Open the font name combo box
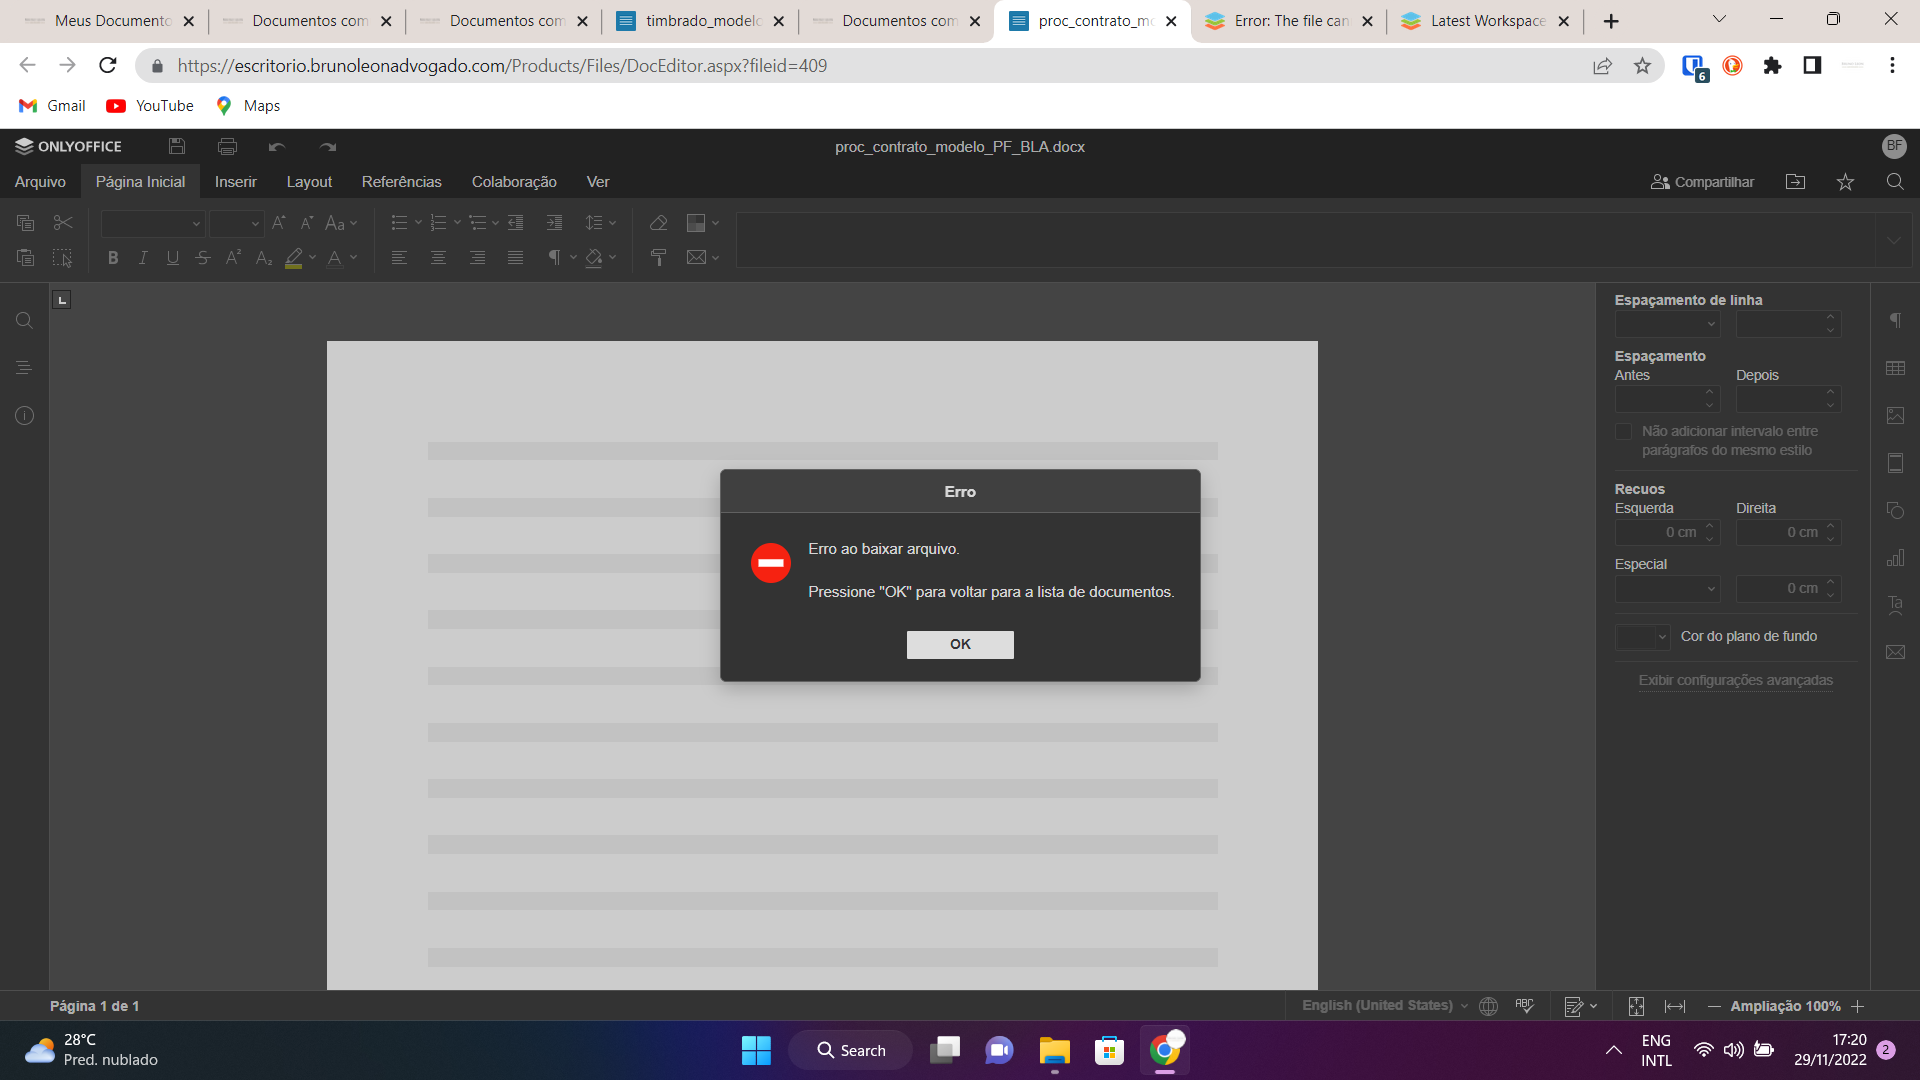Image resolution: width=1920 pixels, height=1080 pixels. pyautogui.click(x=152, y=223)
